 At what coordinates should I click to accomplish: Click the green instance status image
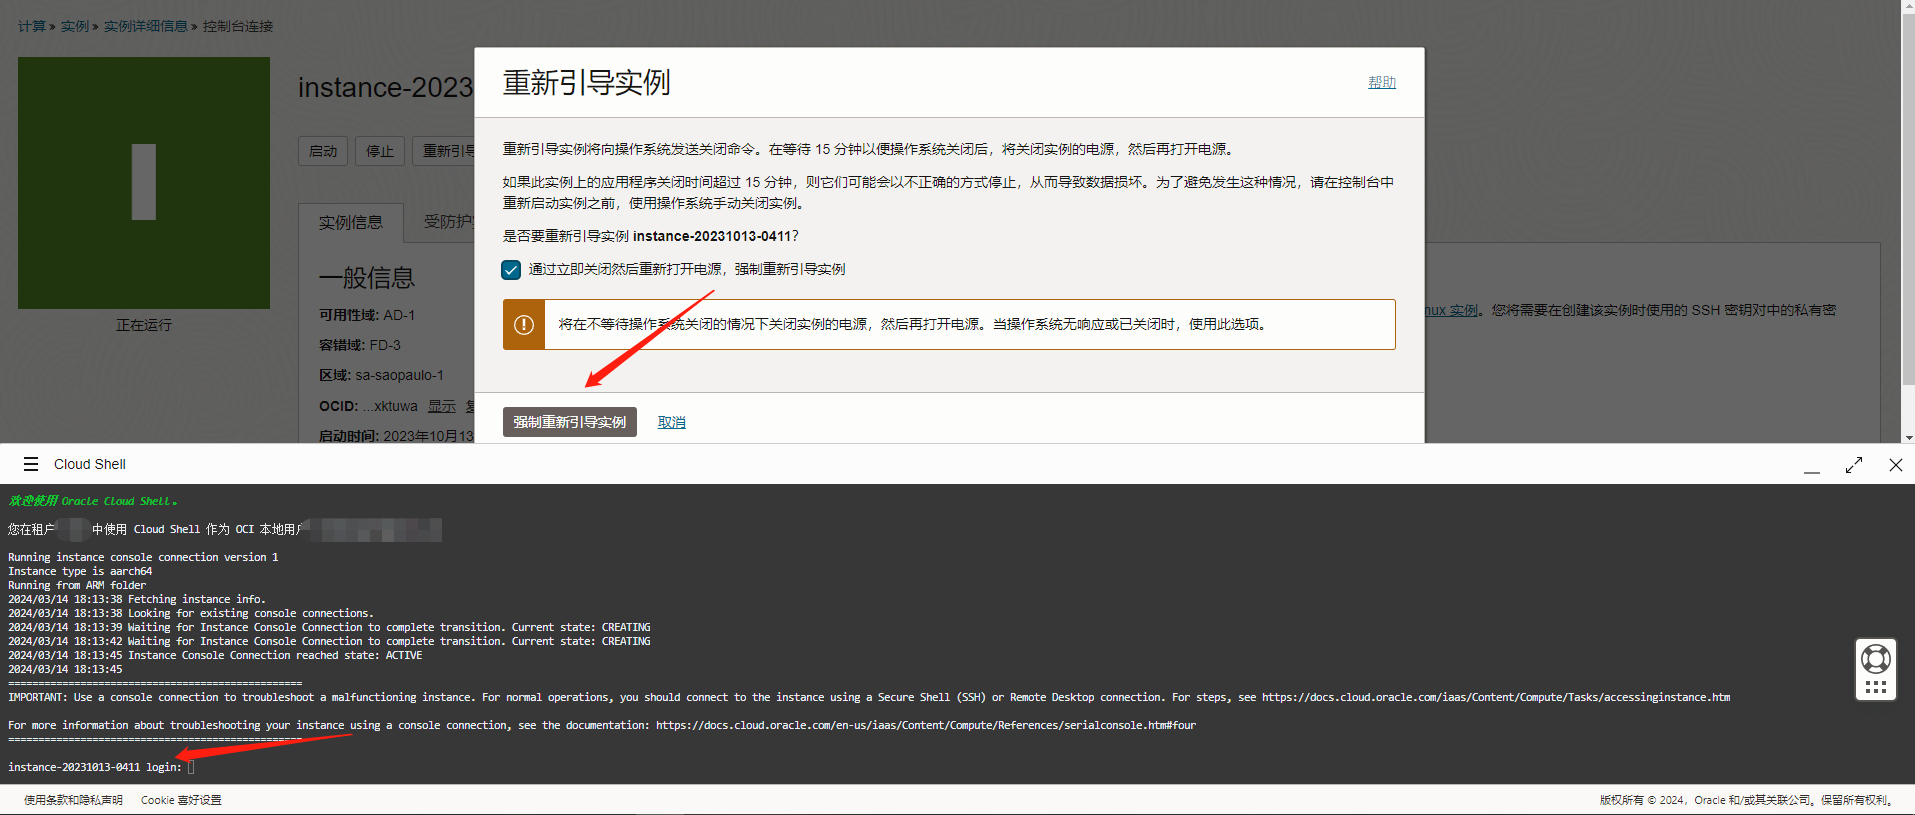[144, 183]
